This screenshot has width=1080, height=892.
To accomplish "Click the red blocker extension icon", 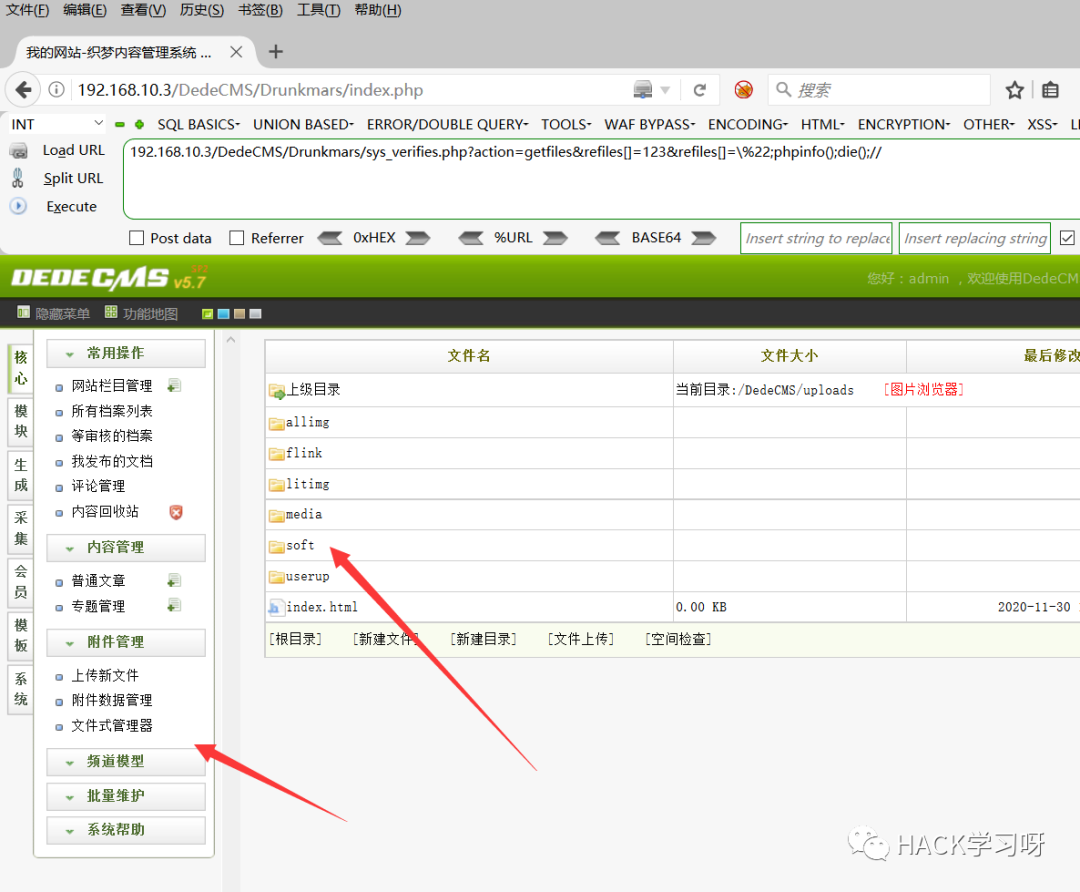I will [743, 90].
